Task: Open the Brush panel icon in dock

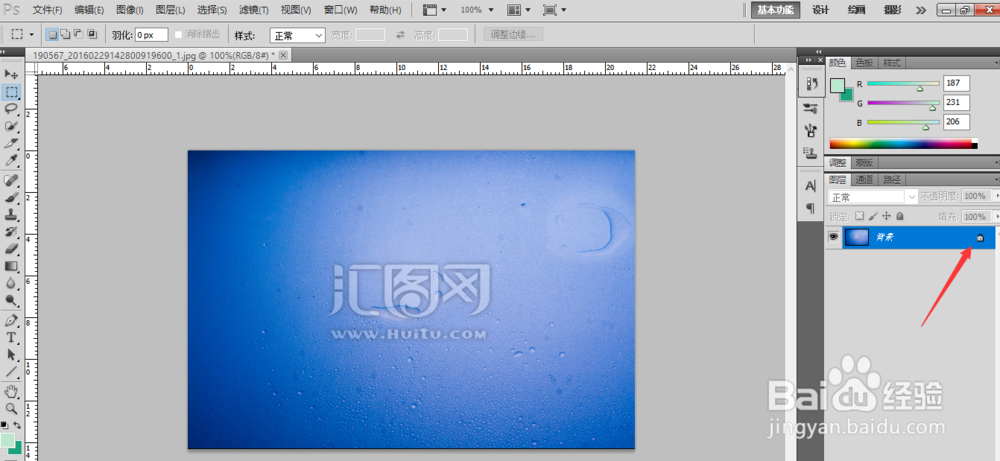Action: click(x=811, y=130)
